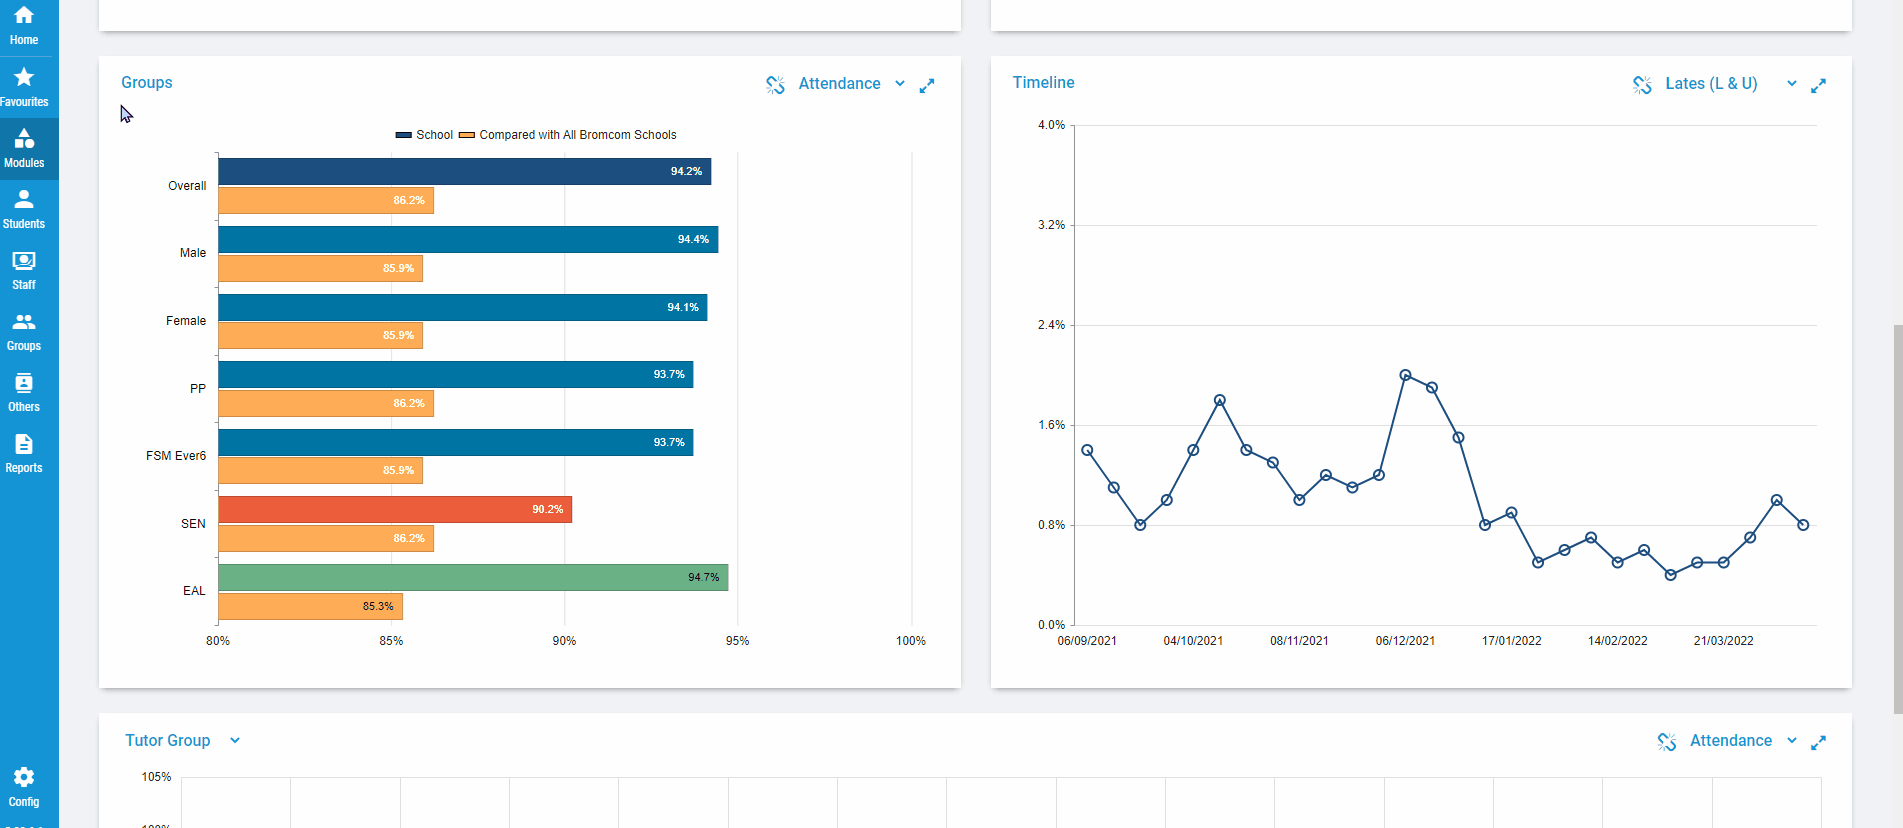
Task: Open the Config gear icon
Action: coord(24,787)
